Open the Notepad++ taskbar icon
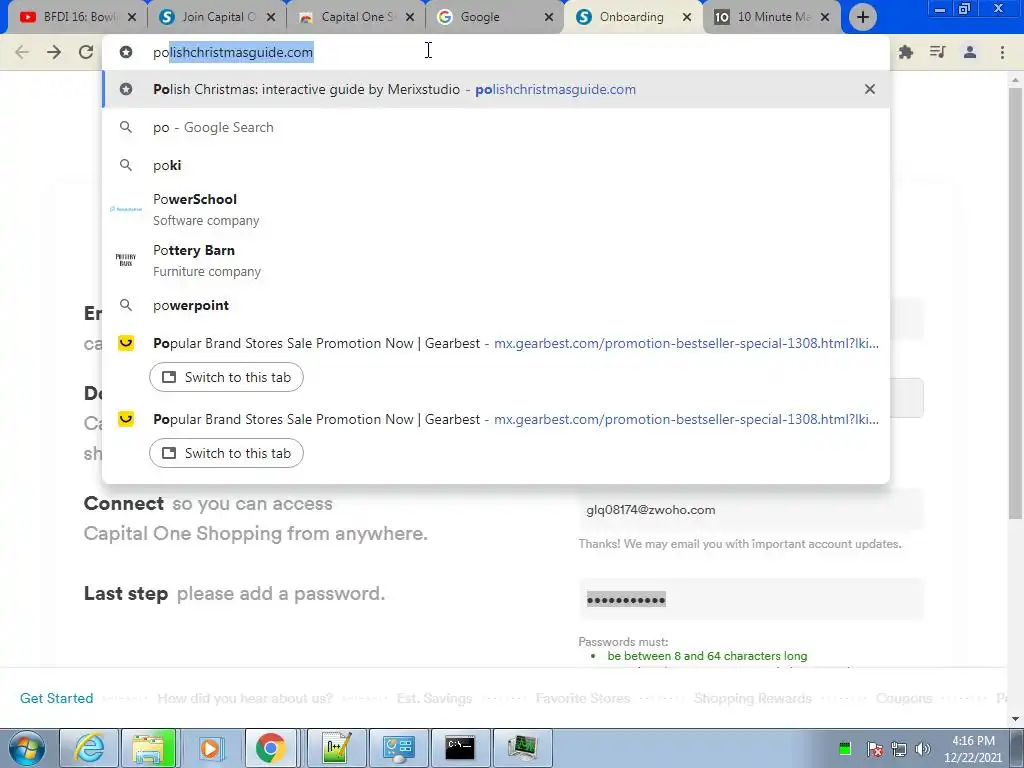 336,748
